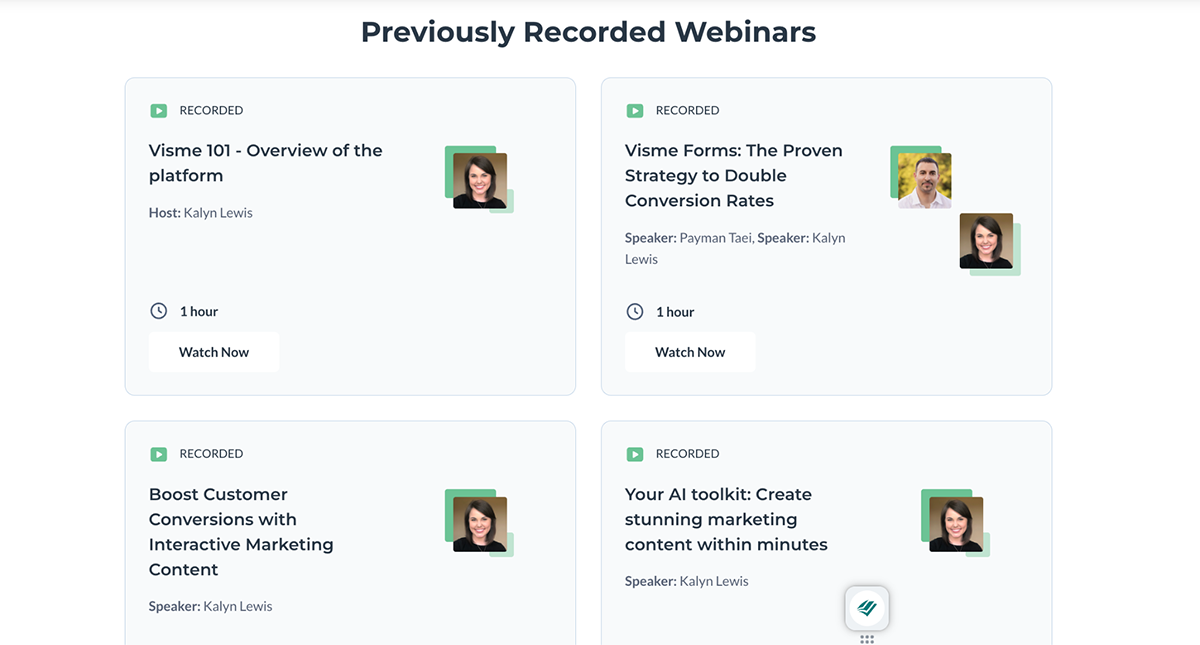Click the Previously Recorded Webinars heading
1200x645 pixels.
588,31
